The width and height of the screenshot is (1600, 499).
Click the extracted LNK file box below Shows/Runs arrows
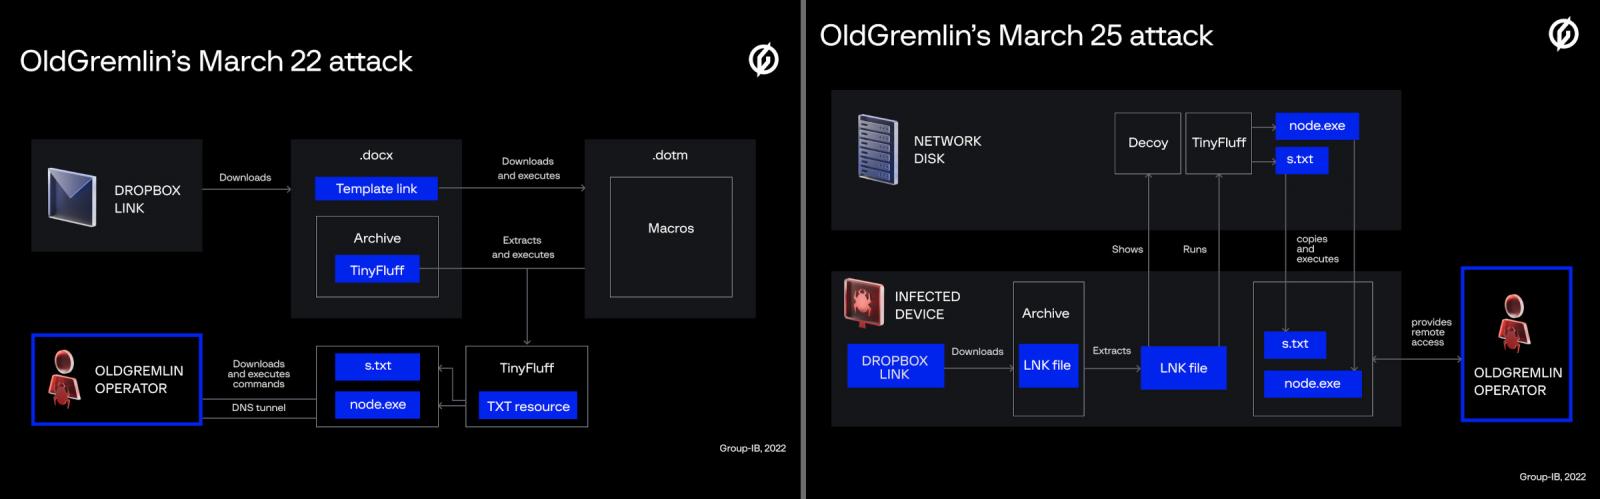point(1183,368)
